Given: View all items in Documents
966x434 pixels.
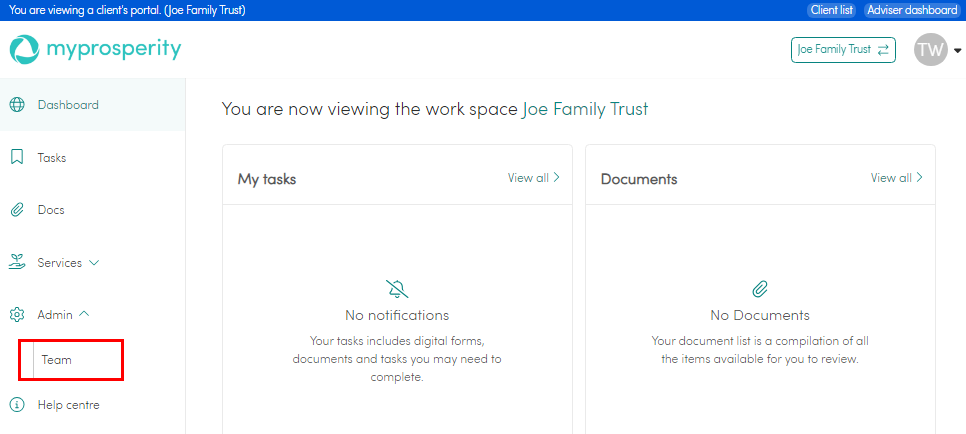Looking at the screenshot, I should pyautogui.click(x=896, y=178).
